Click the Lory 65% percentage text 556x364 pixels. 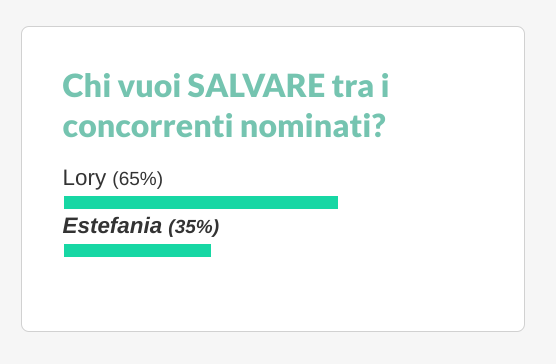(x=138, y=179)
